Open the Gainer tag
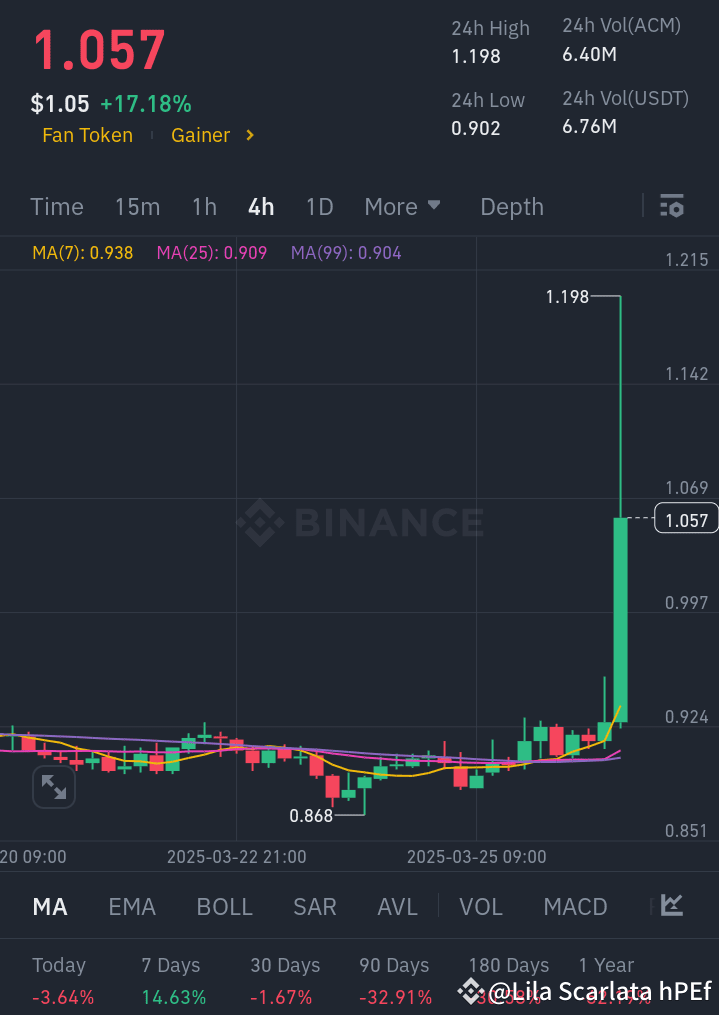 [201, 135]
